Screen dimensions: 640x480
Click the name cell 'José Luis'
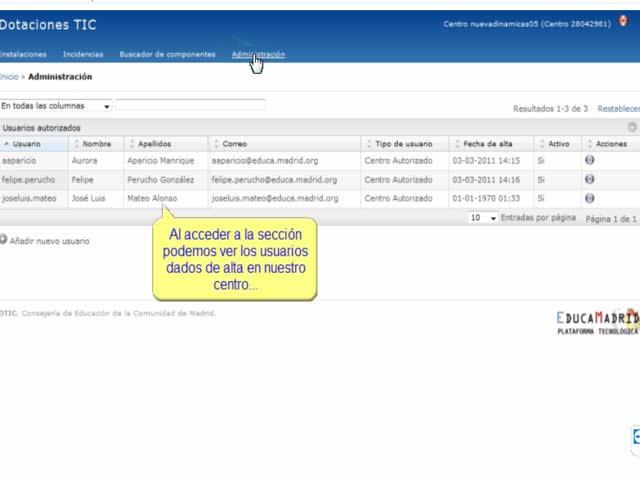point(96,198)
